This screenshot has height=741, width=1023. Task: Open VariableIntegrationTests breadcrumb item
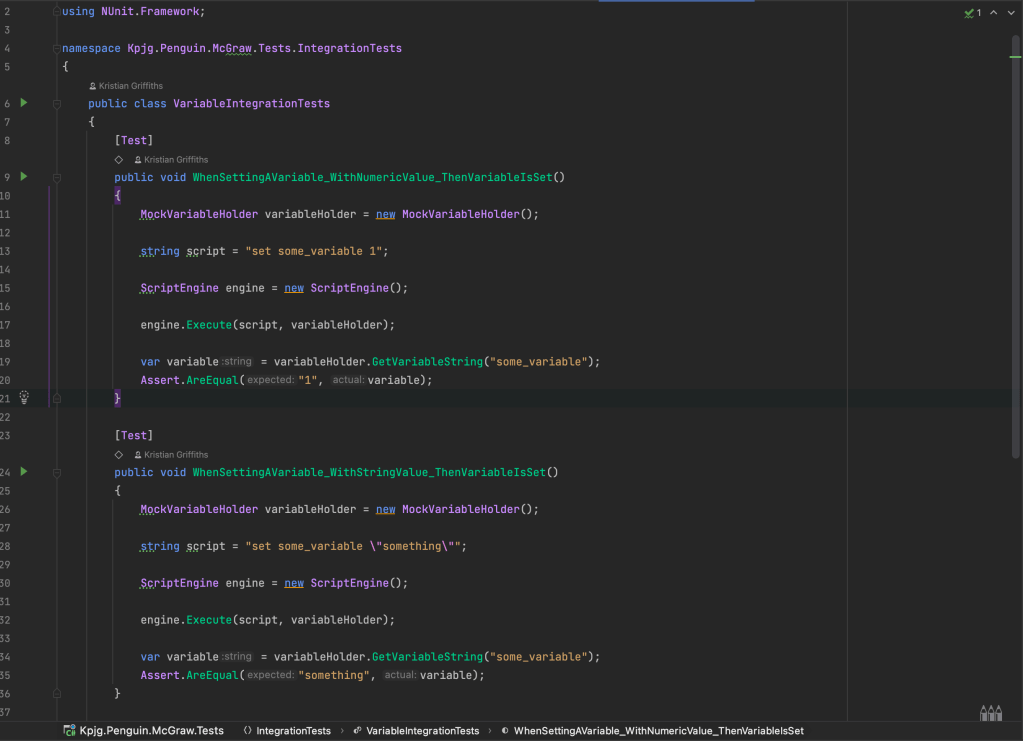(x=422, y=731)
